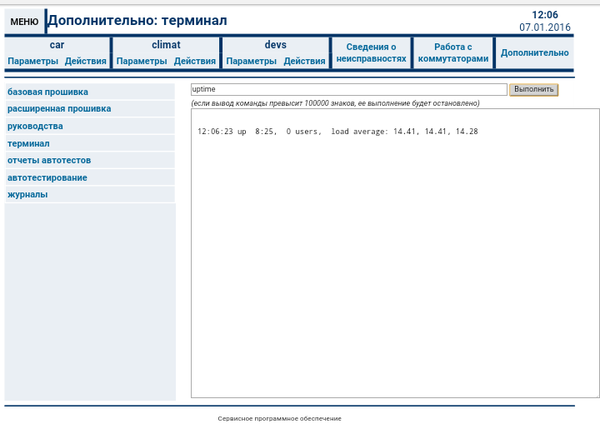
Task: Select терминал in sidebar
Action: (x=28, y=143)
